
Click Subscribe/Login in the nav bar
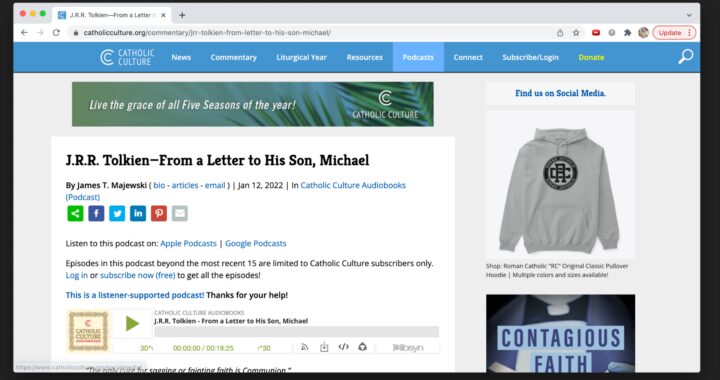point(530,57)
